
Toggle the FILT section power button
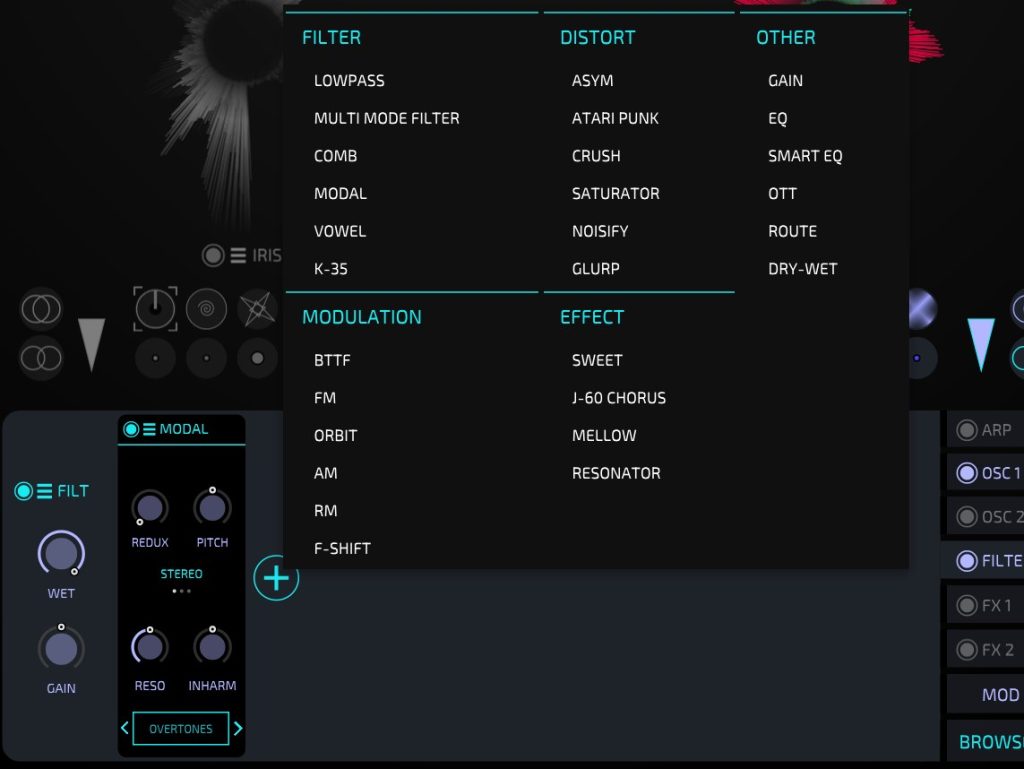coord(23,491)
